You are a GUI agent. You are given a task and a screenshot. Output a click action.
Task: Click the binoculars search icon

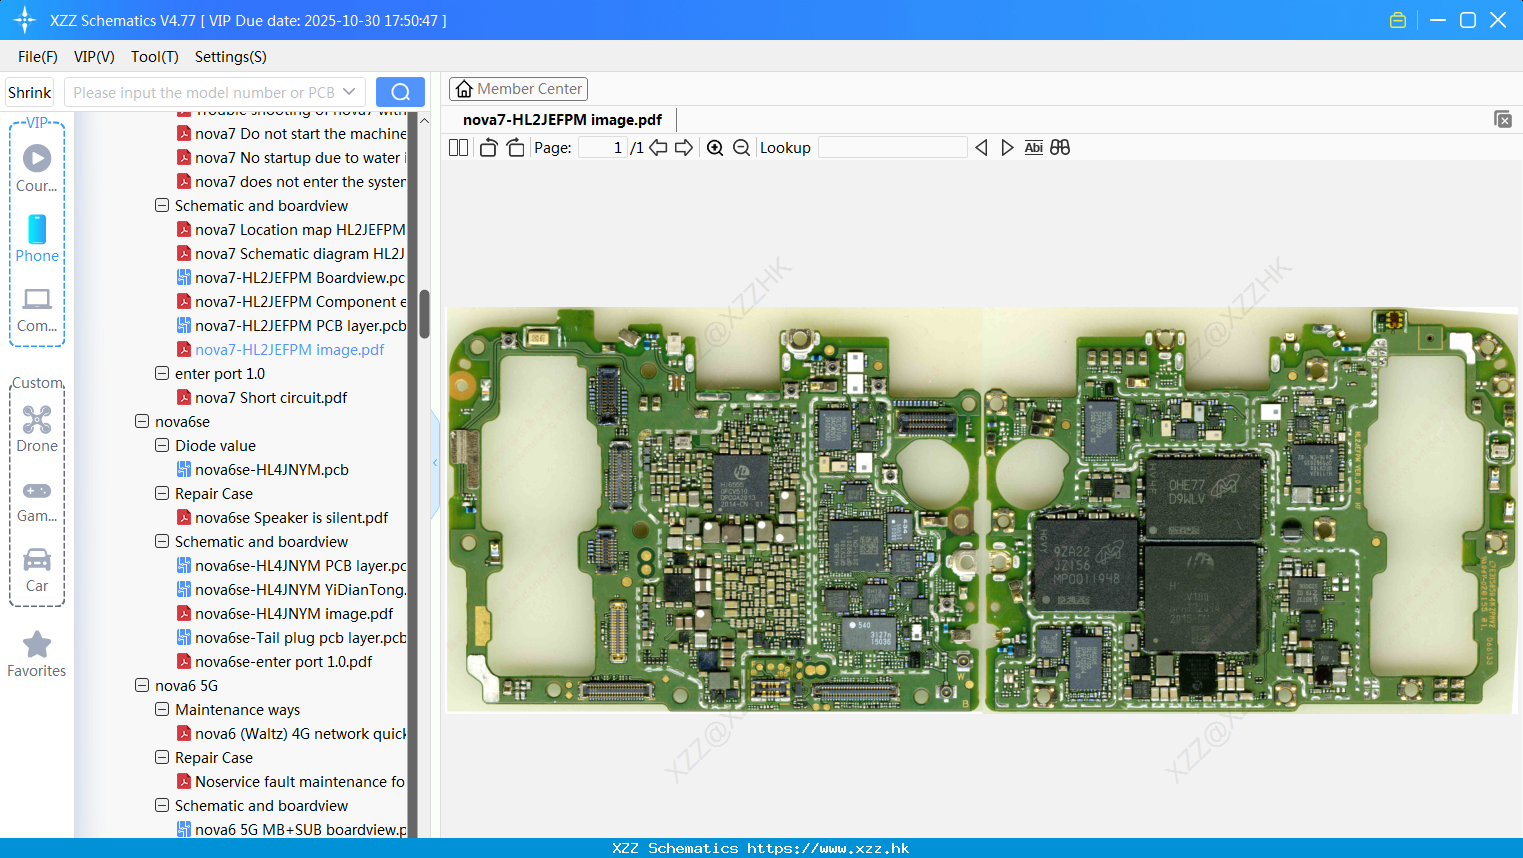(1060, 148)
